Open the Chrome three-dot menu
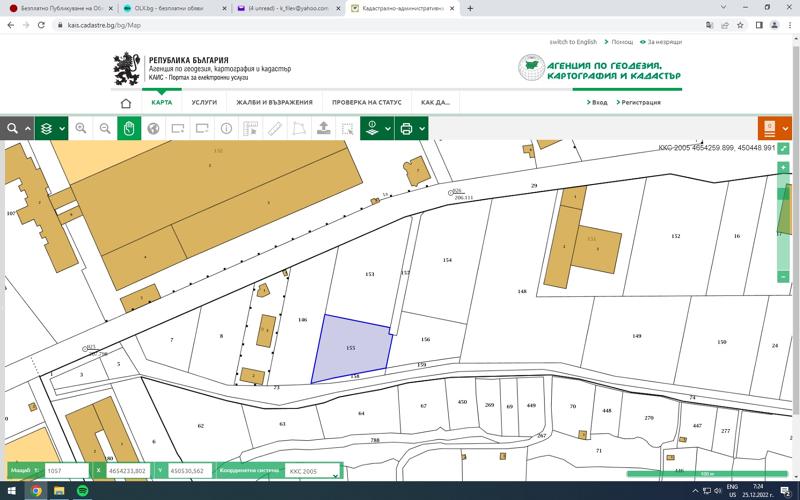 790,25
